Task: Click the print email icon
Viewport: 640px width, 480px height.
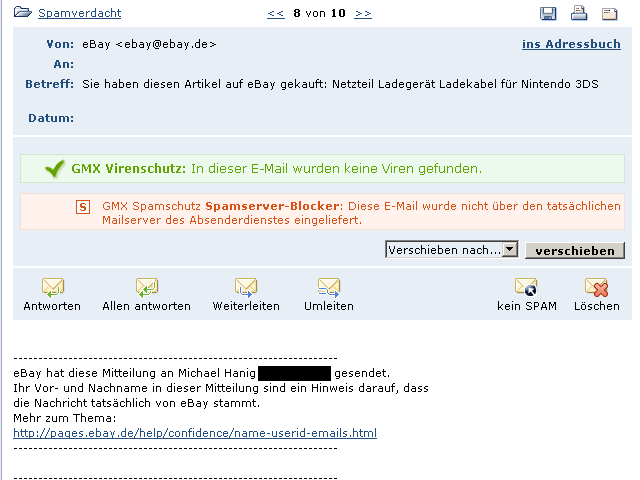Action: (x=578, y=13)
